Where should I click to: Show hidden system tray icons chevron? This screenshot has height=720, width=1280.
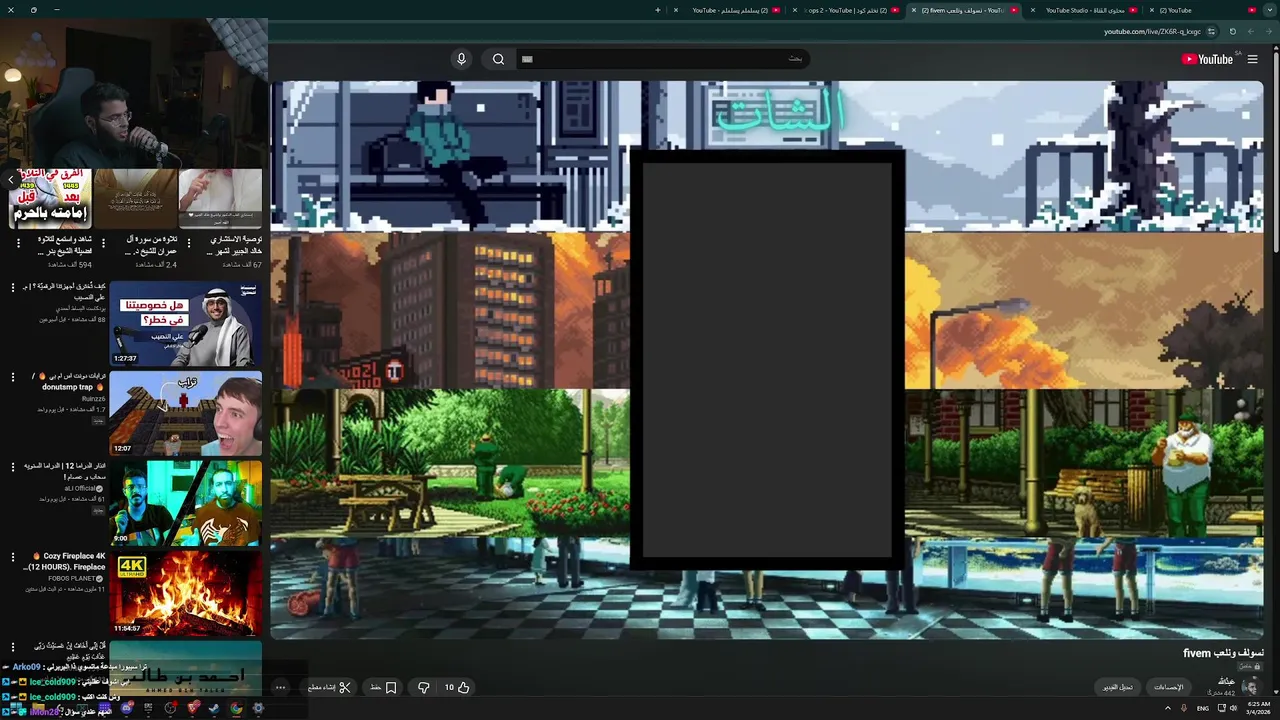pyautogui.click(x=1167, y=708)
